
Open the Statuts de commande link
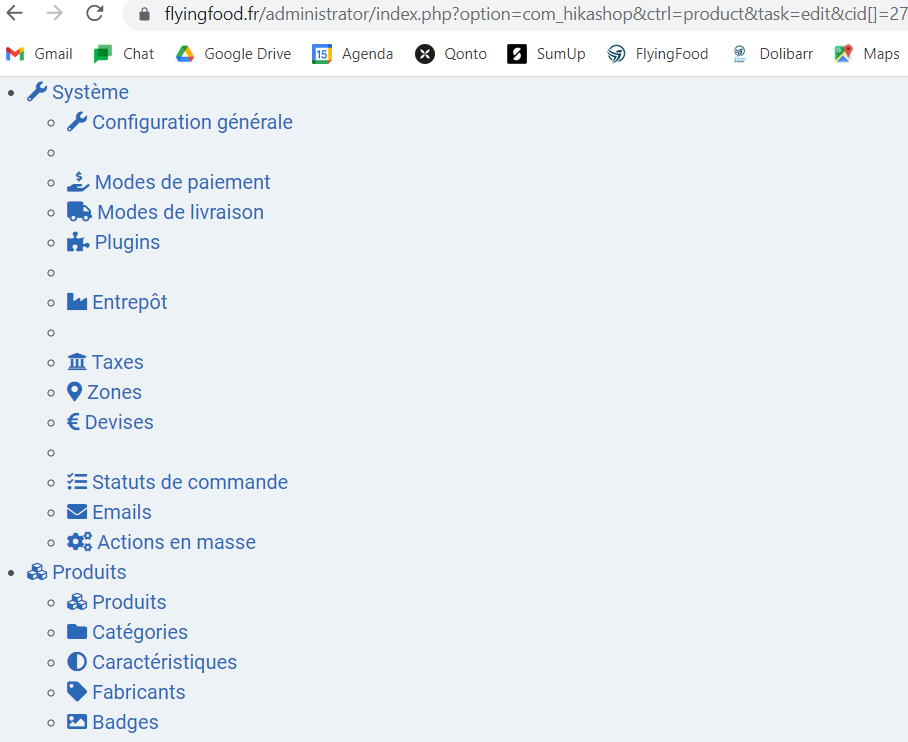click(190, 482)
